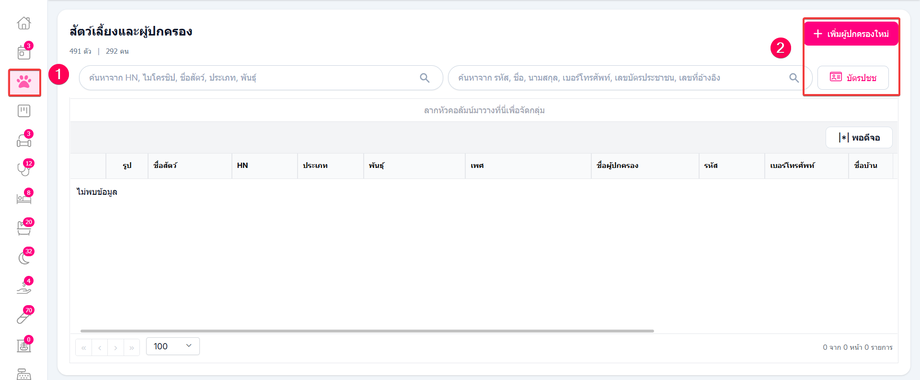Click the 491 ตัว pet count text
This screenshot has height=380, width=920.
click(x=80, y=51)
